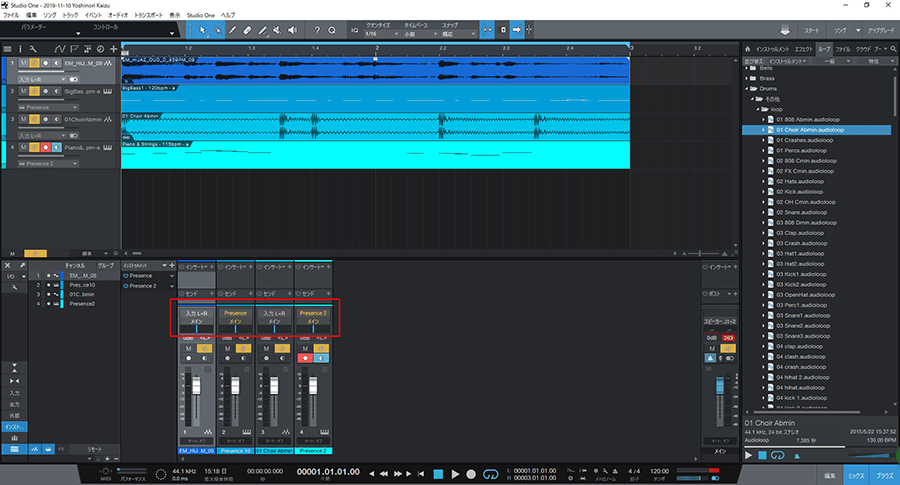Toggle record arm on Piano track 4
Viewport: 900px width, 485px height.
pos(44,147)
